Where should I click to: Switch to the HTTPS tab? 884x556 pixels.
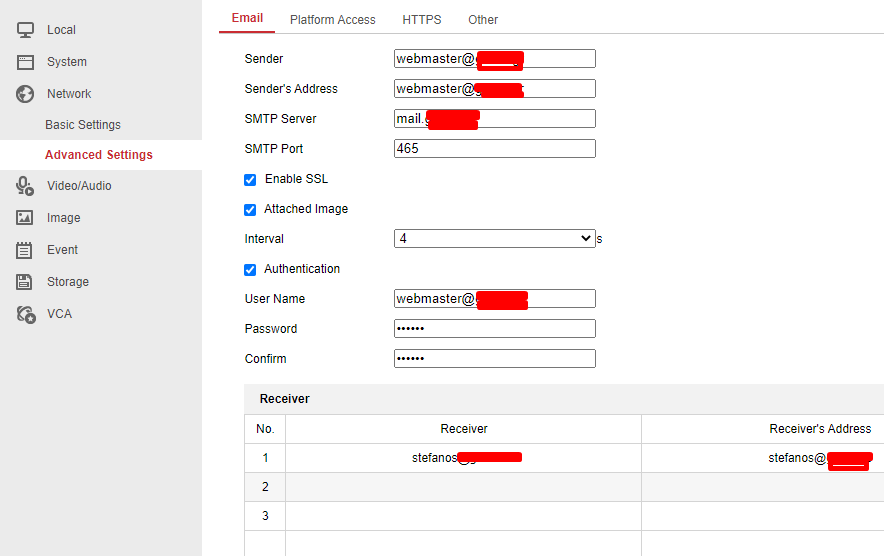point(421,20)
